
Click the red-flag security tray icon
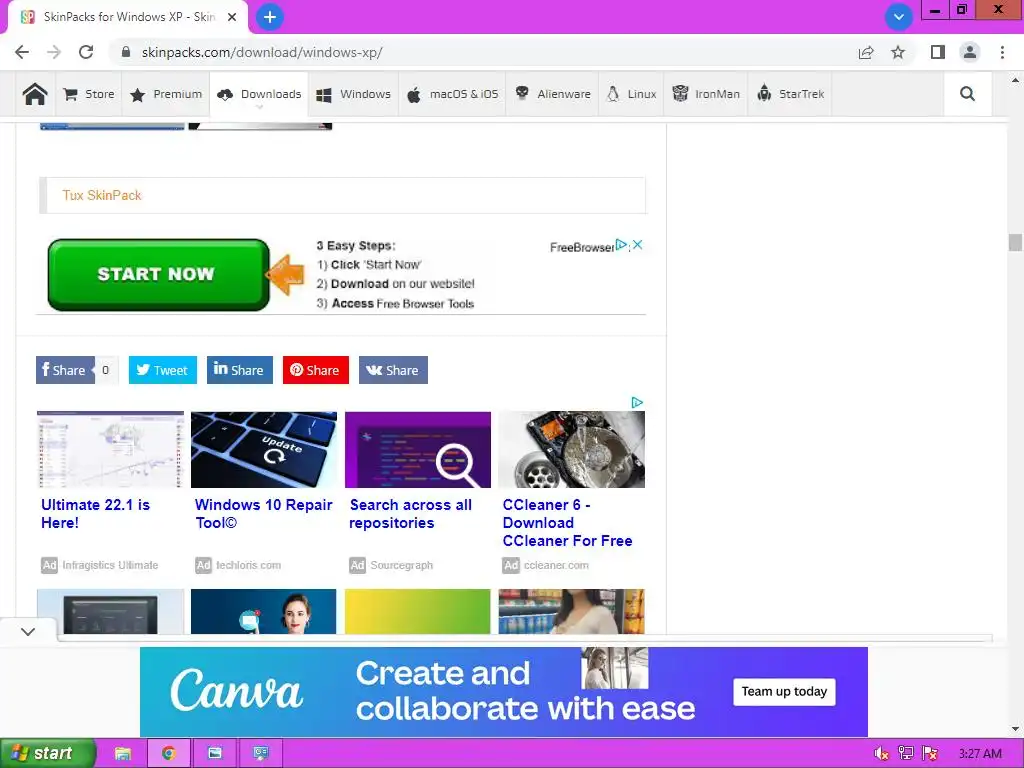point(930,754)
